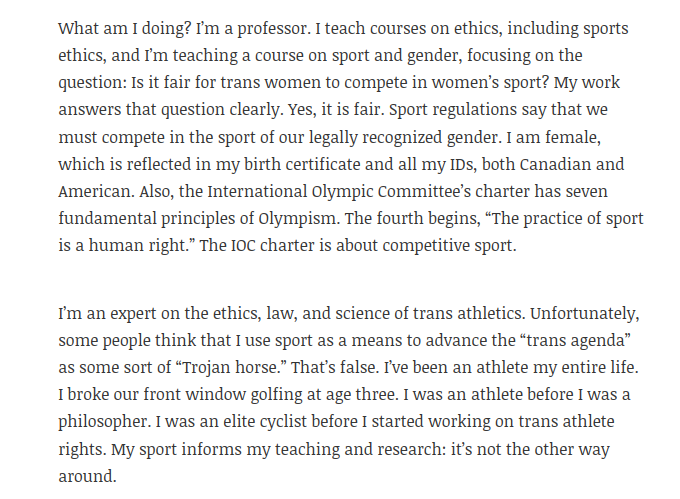The image size is (680, 499).
Task: Click the quoted phrase 'trans agenda'
Action: coord(577,341)
